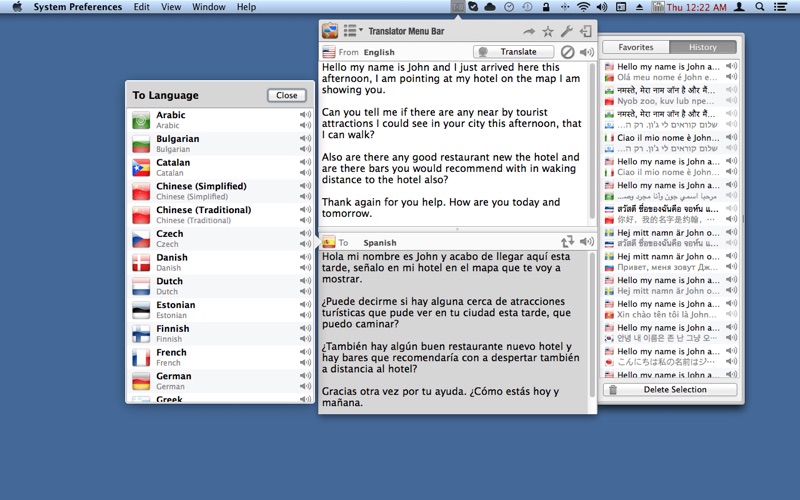Select Catalan in the To Language list

click(x=220, y=167)
